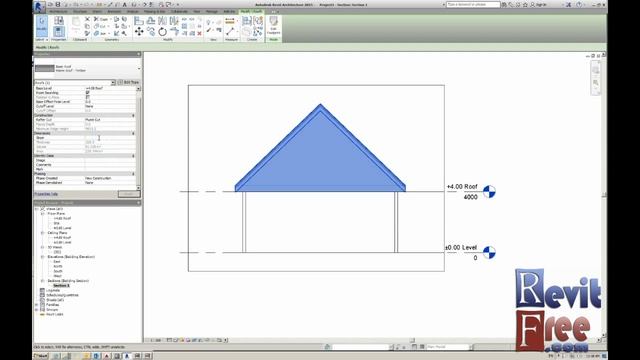Click the search keyword input field
This screenshot has width=640, height=360.
coord(473,4)
